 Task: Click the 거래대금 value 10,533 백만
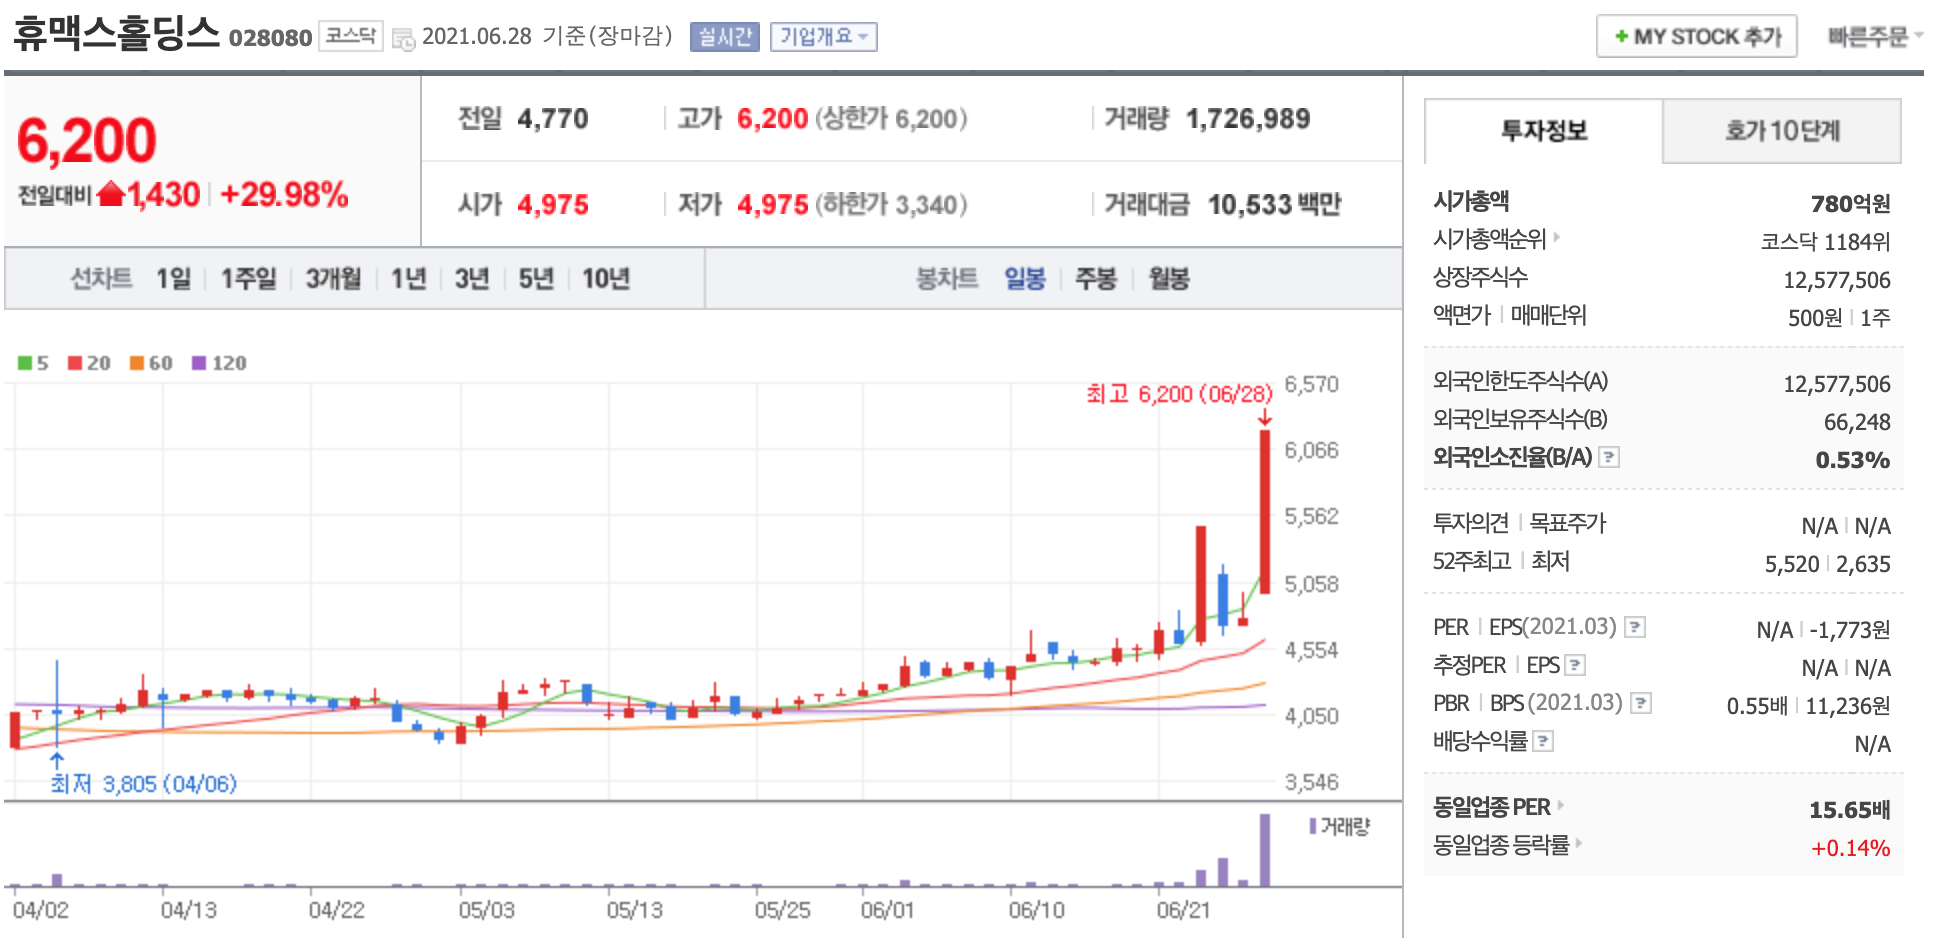pos(1274,205)
